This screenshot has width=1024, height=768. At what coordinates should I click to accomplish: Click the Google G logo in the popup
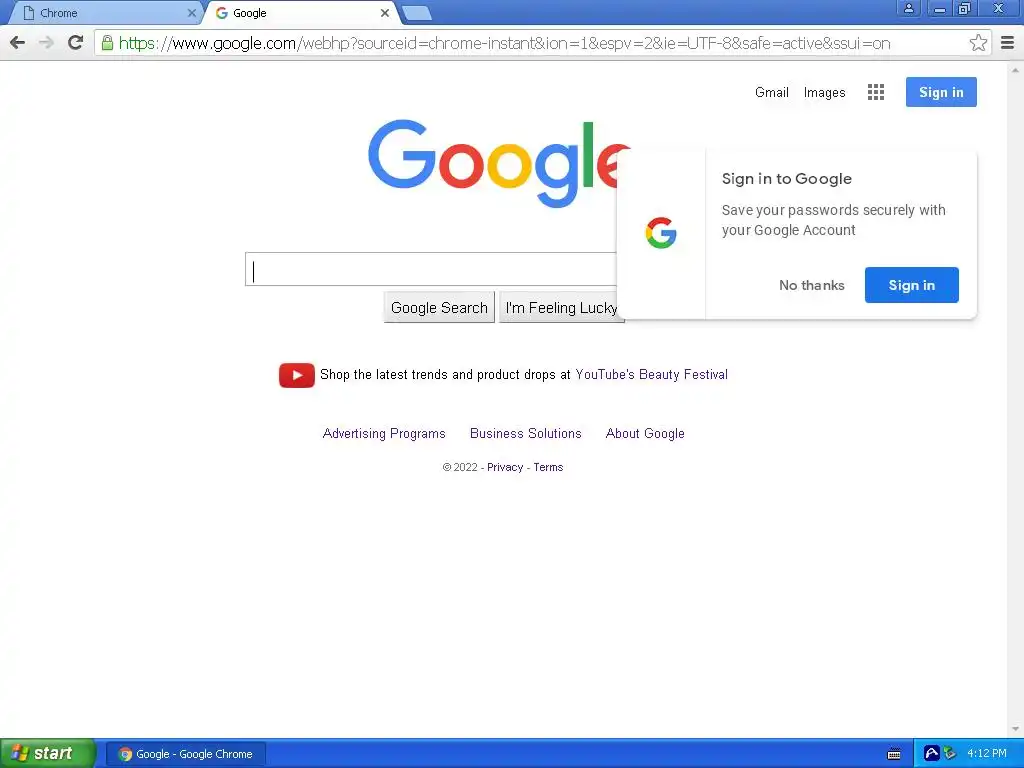[661, 232]
